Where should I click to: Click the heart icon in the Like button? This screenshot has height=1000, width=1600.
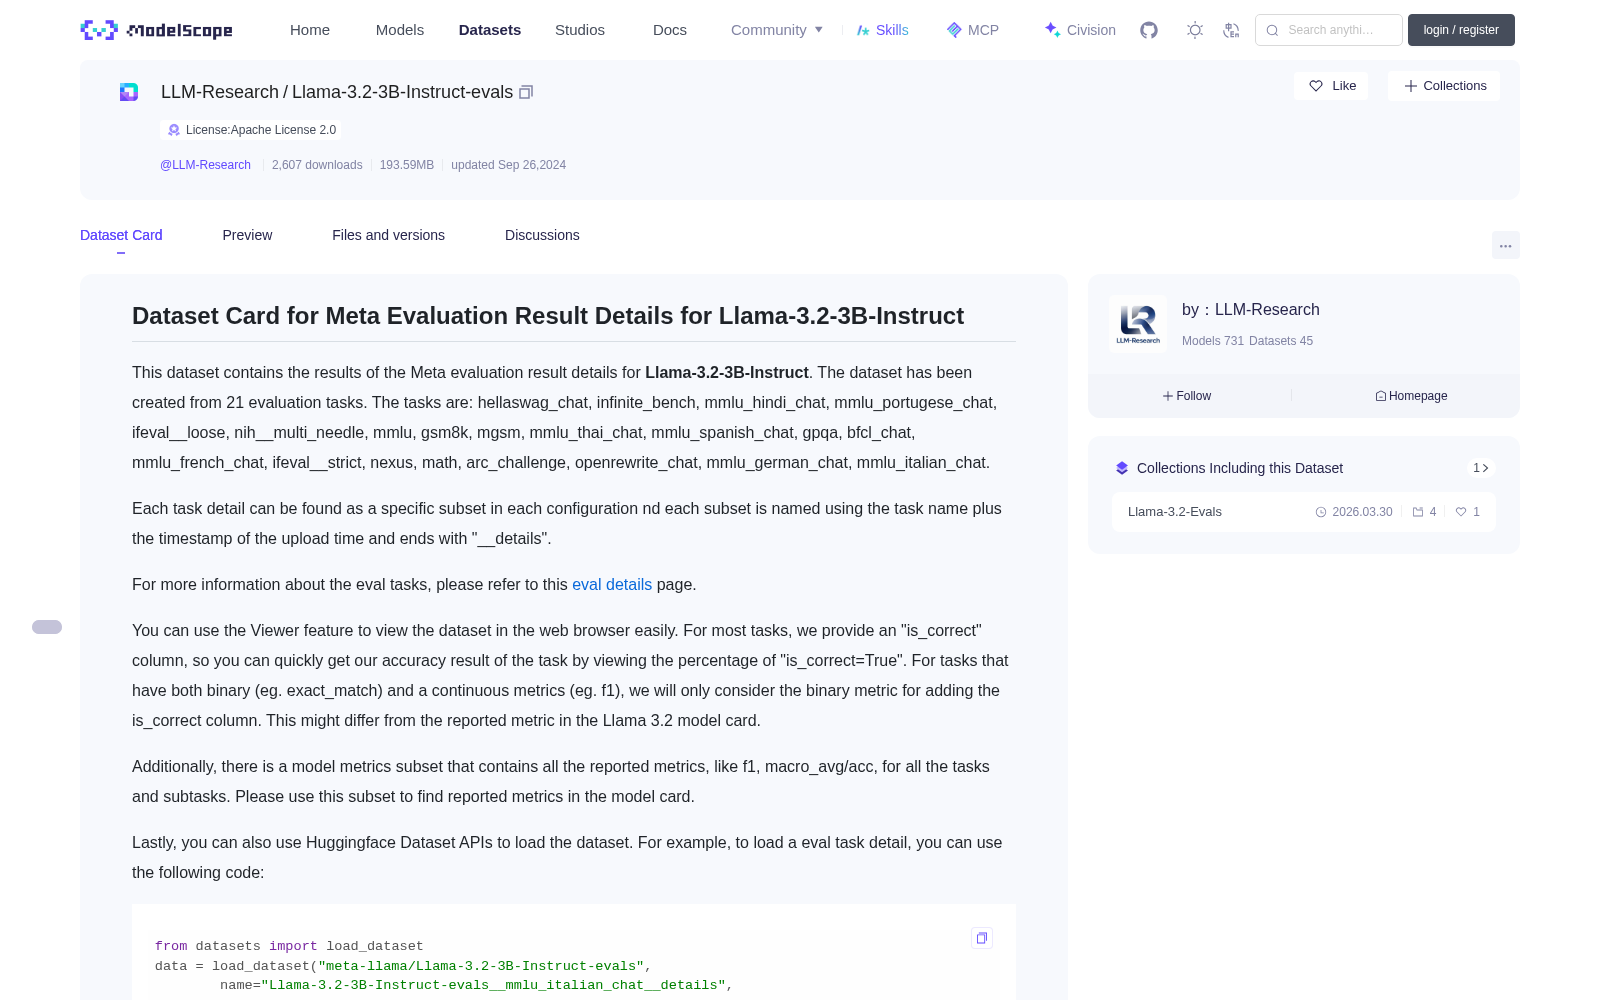coord(1316,86)
